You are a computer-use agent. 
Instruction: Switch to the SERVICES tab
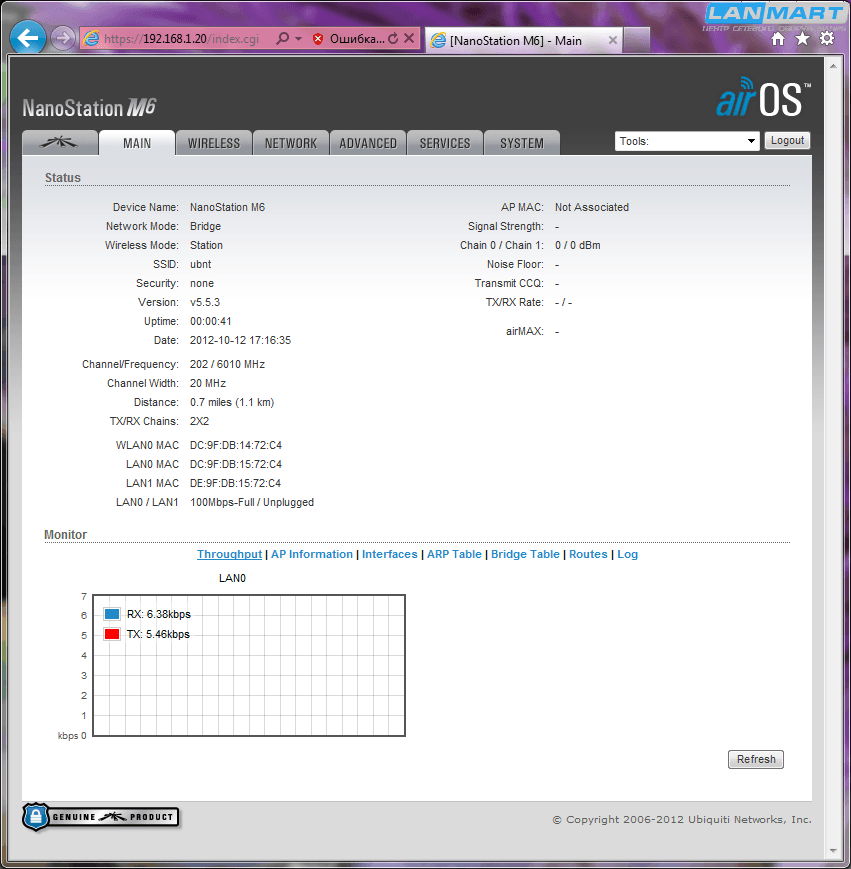pyautogui.click(x=445, y=143)
